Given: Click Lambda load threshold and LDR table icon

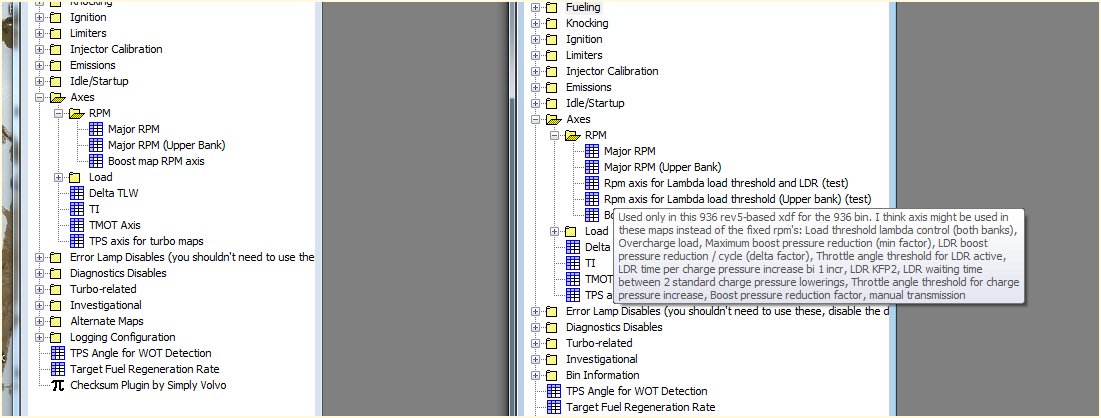Looking at the screenshot, I should 592,183.
